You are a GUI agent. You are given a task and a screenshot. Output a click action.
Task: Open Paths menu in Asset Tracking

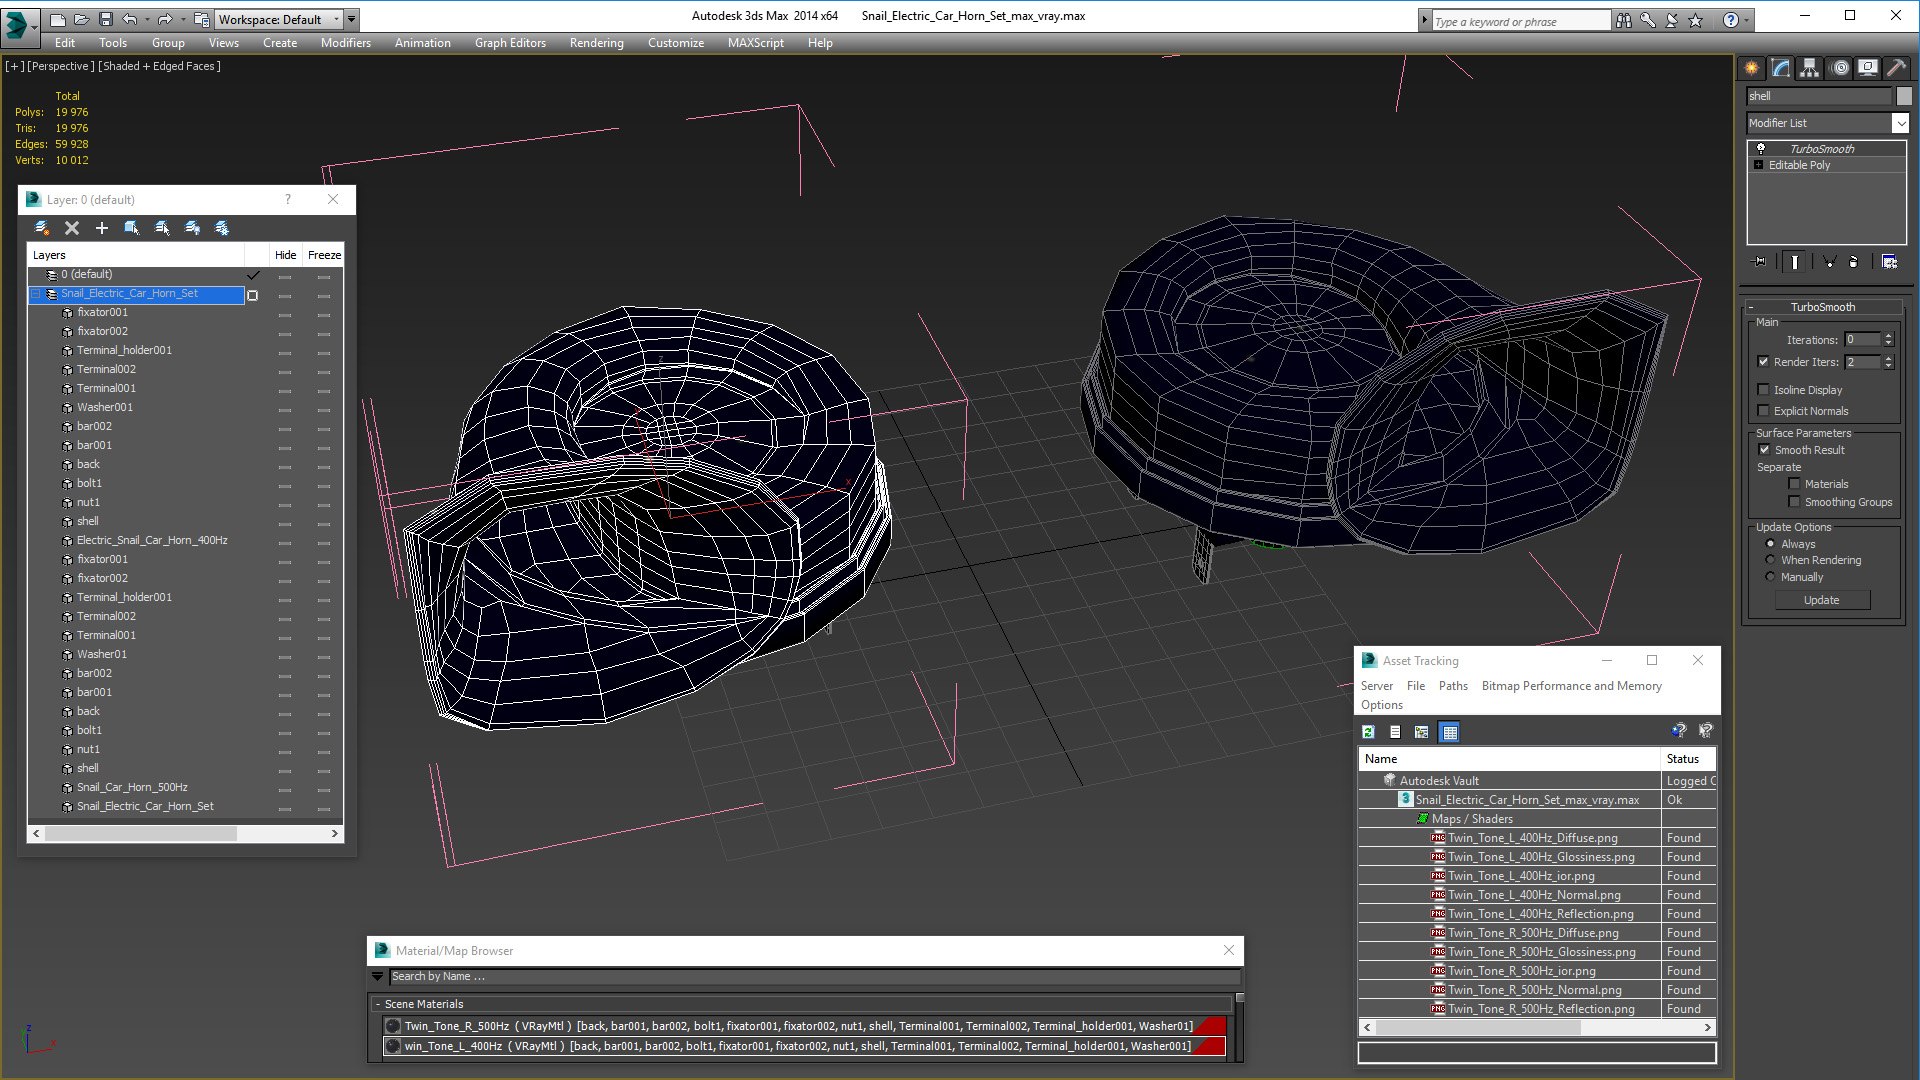(x=1453, y=686)
